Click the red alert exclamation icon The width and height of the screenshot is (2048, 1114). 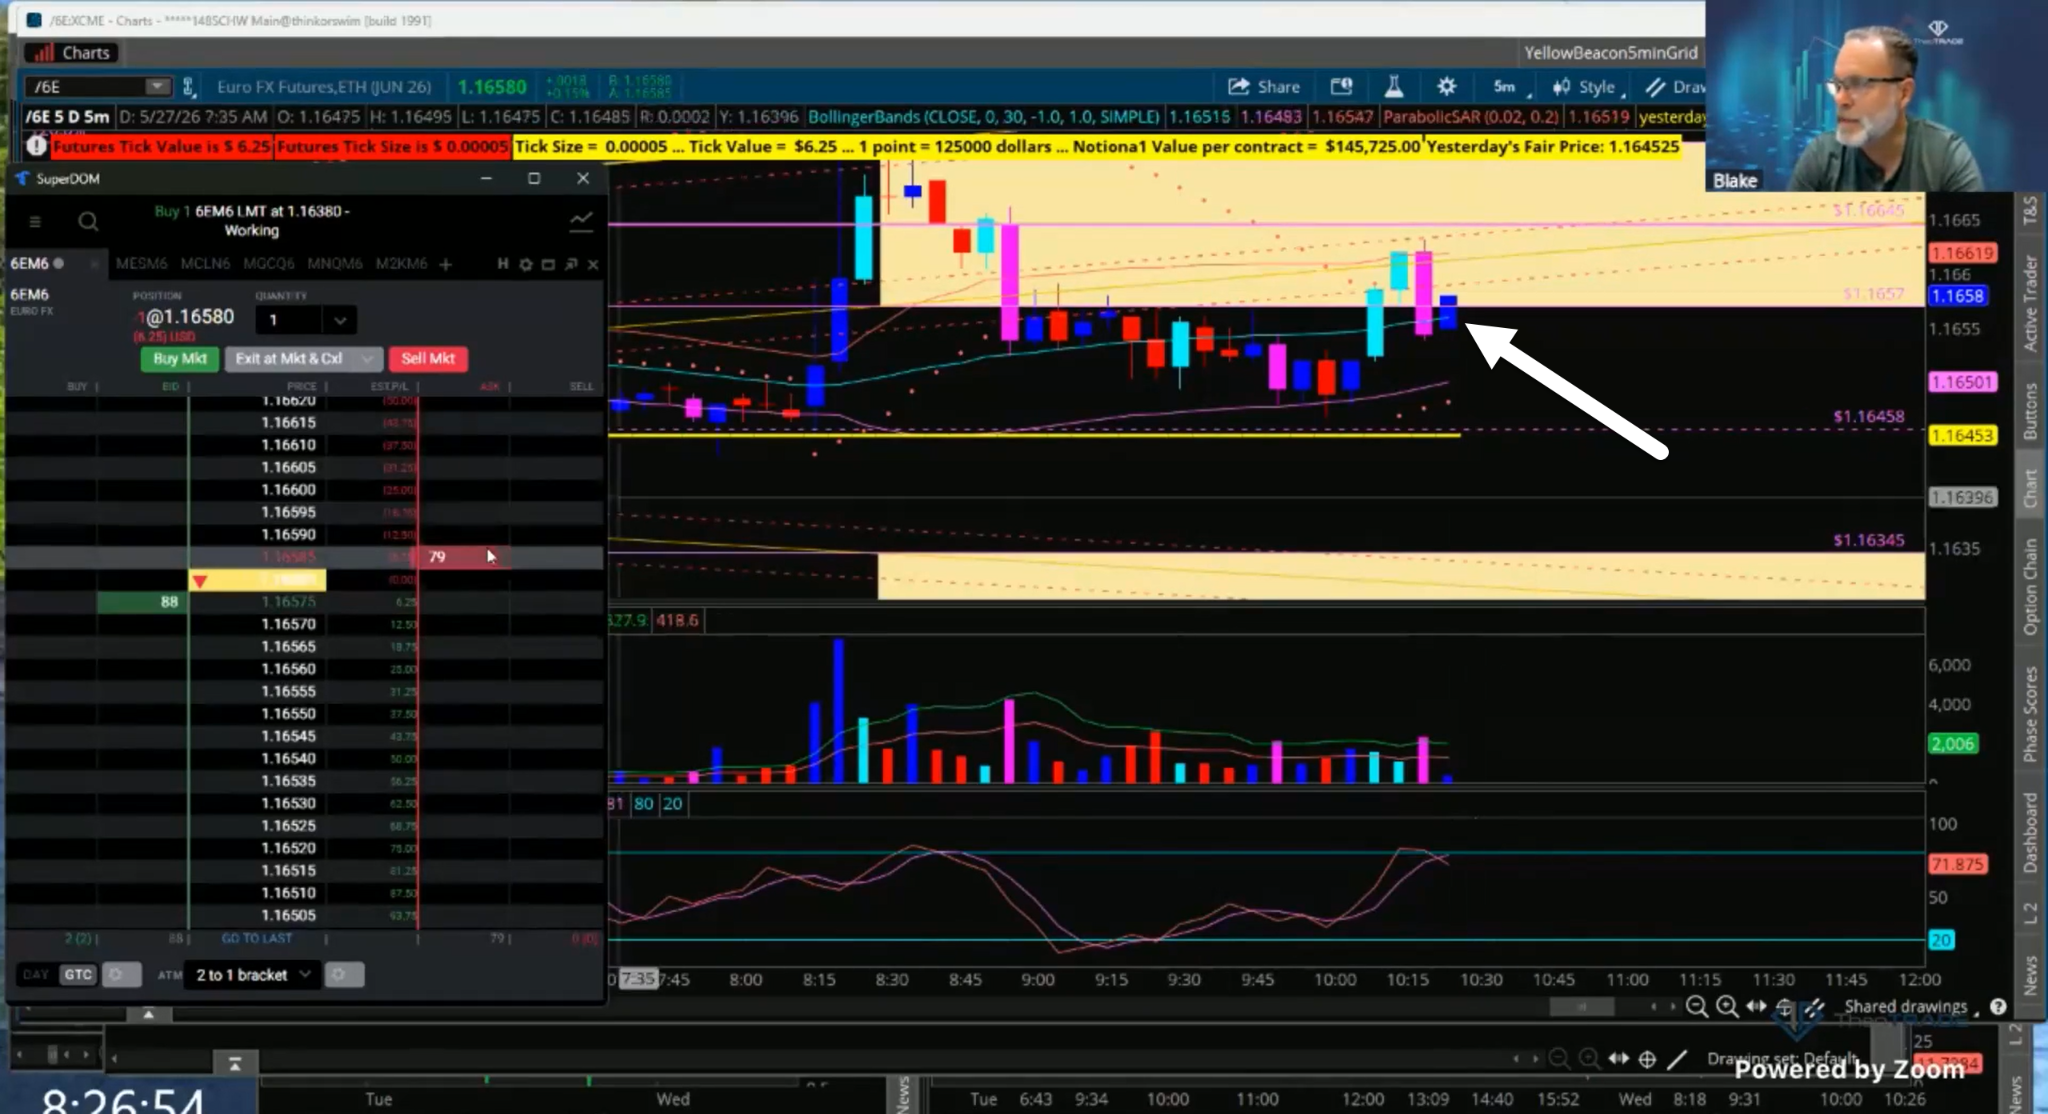[37, 146]
